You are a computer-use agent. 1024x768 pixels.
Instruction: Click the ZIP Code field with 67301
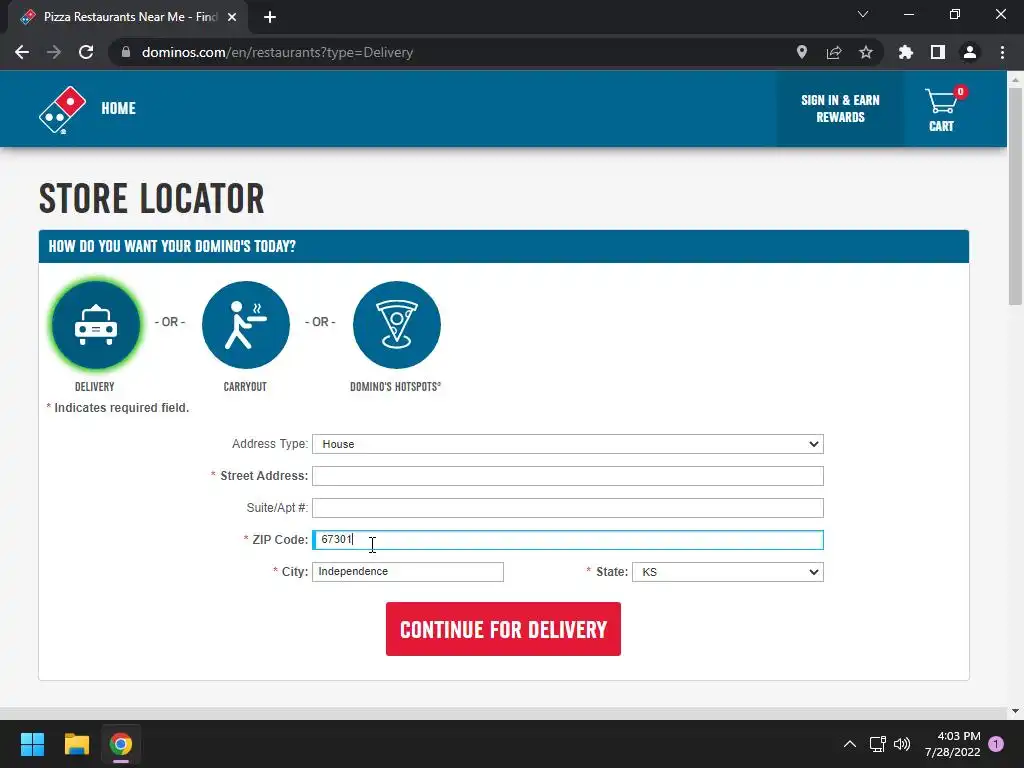[x=568, y=540]
